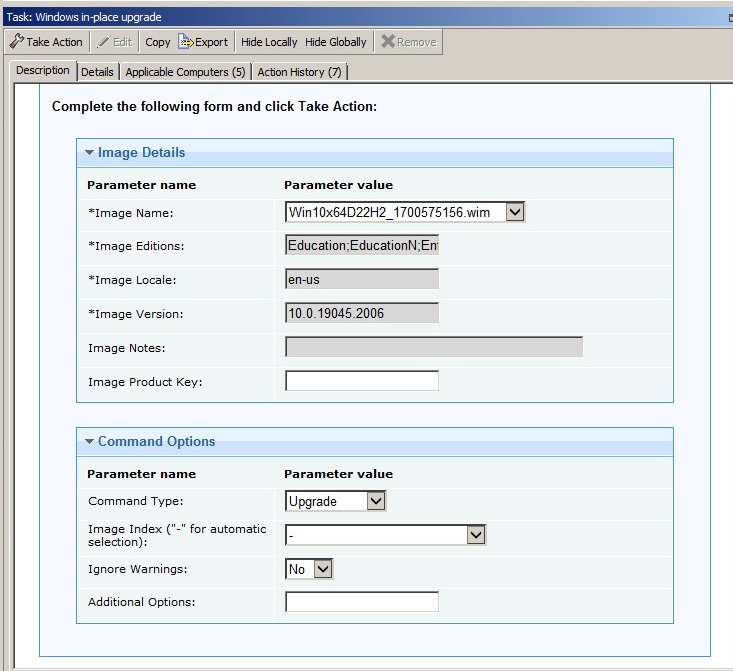This screenshot has height=671, width=733.
Task: Open the Ignore Warnings dropdown
Action: (323, 569)
